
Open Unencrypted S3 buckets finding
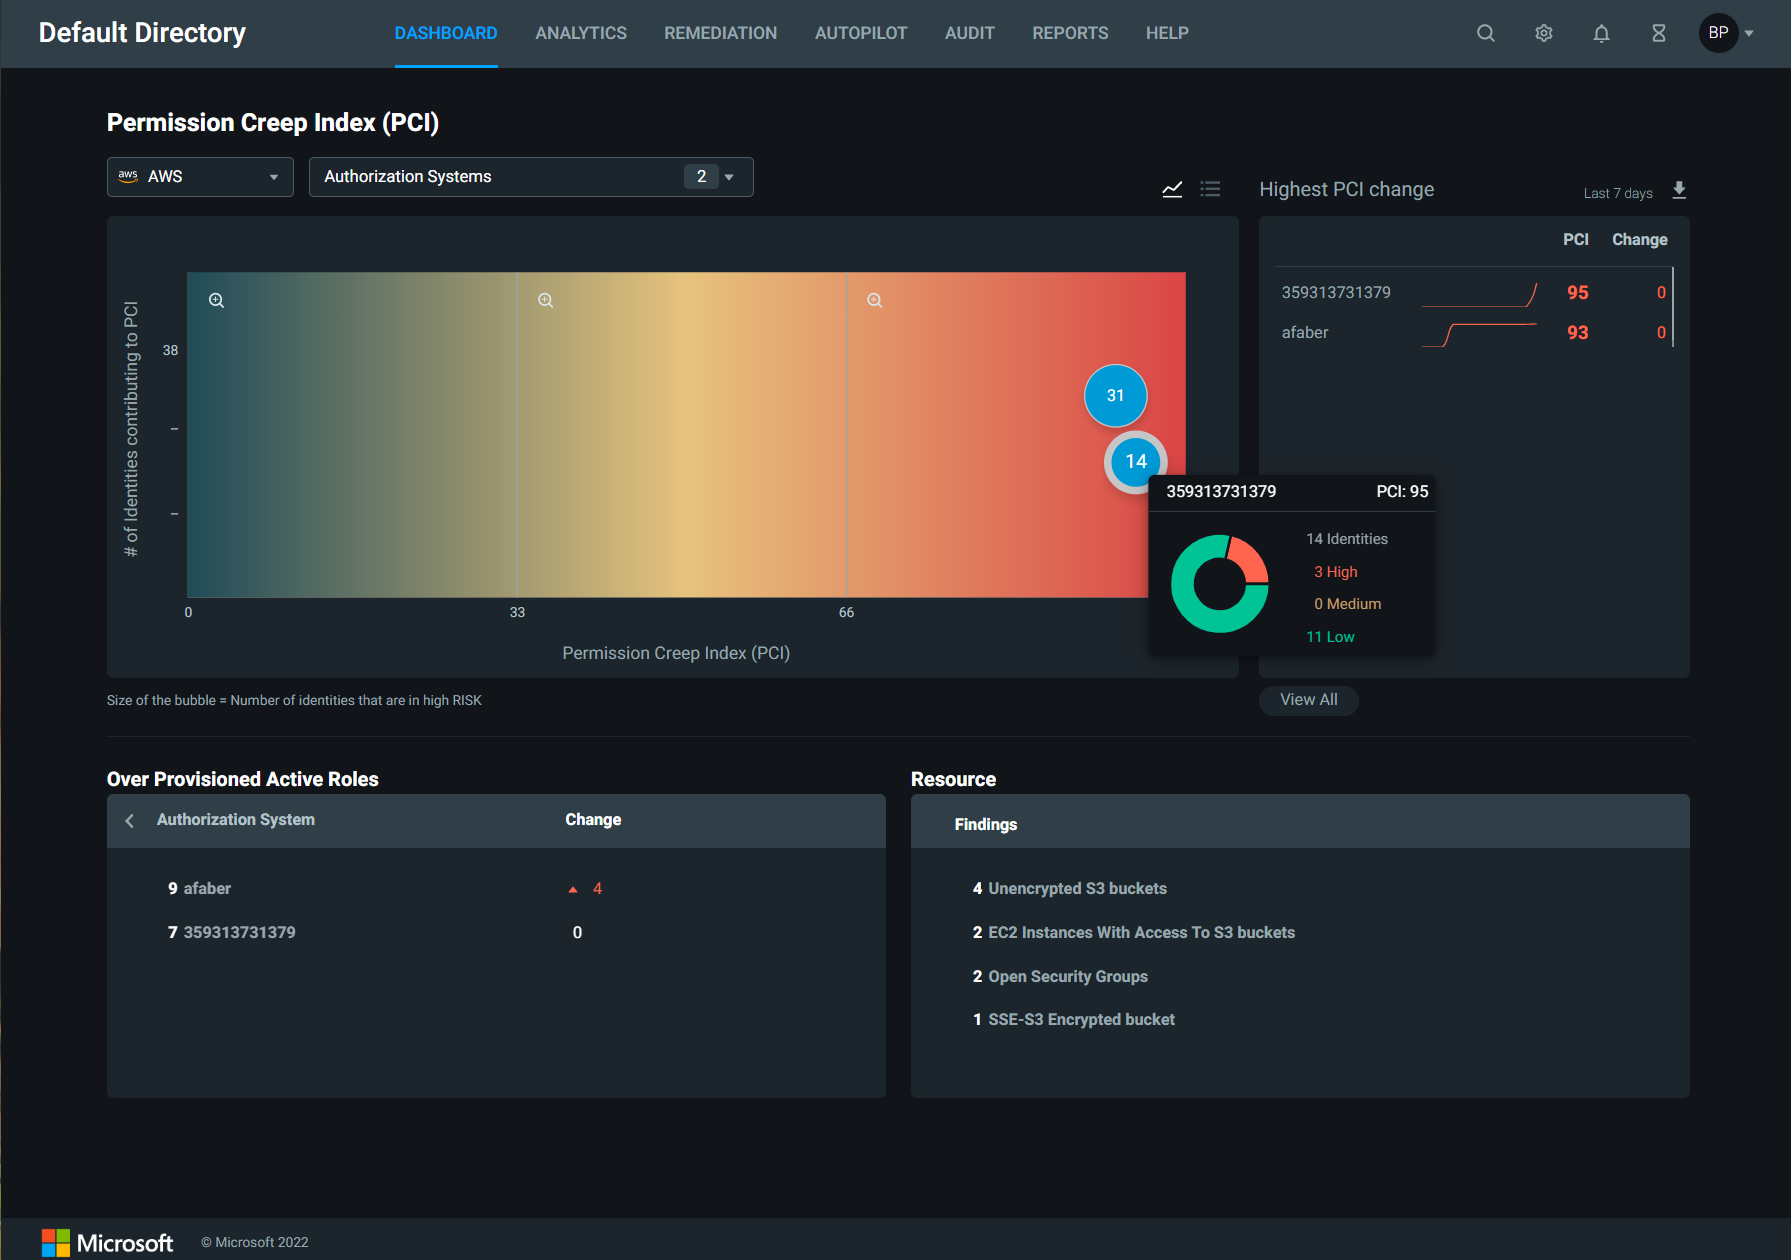(x=1076, y=888)
